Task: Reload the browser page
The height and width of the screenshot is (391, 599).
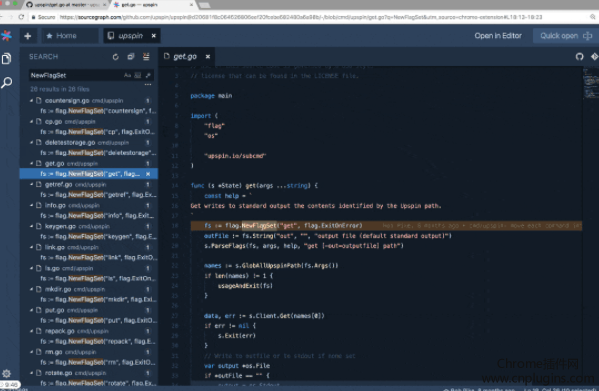Action: click(x=21, y=17)
